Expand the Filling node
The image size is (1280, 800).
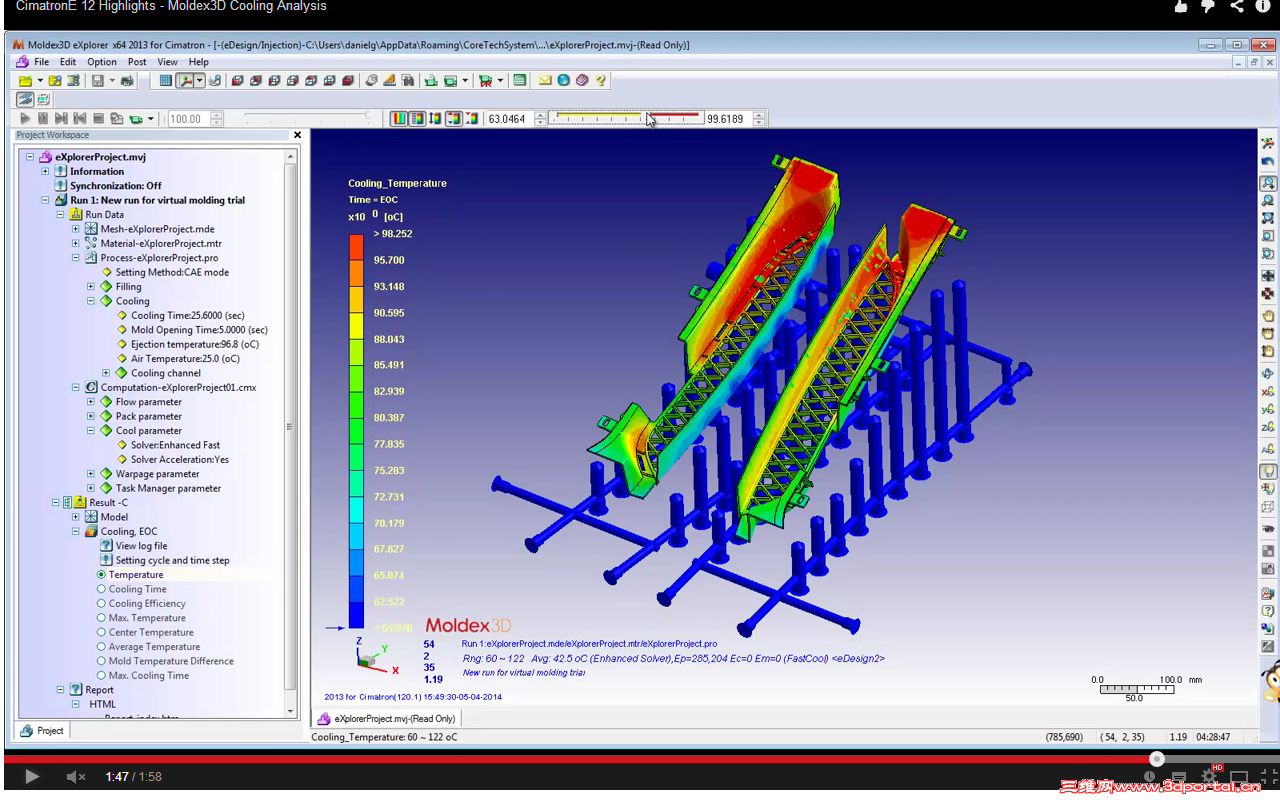(91, 287)
